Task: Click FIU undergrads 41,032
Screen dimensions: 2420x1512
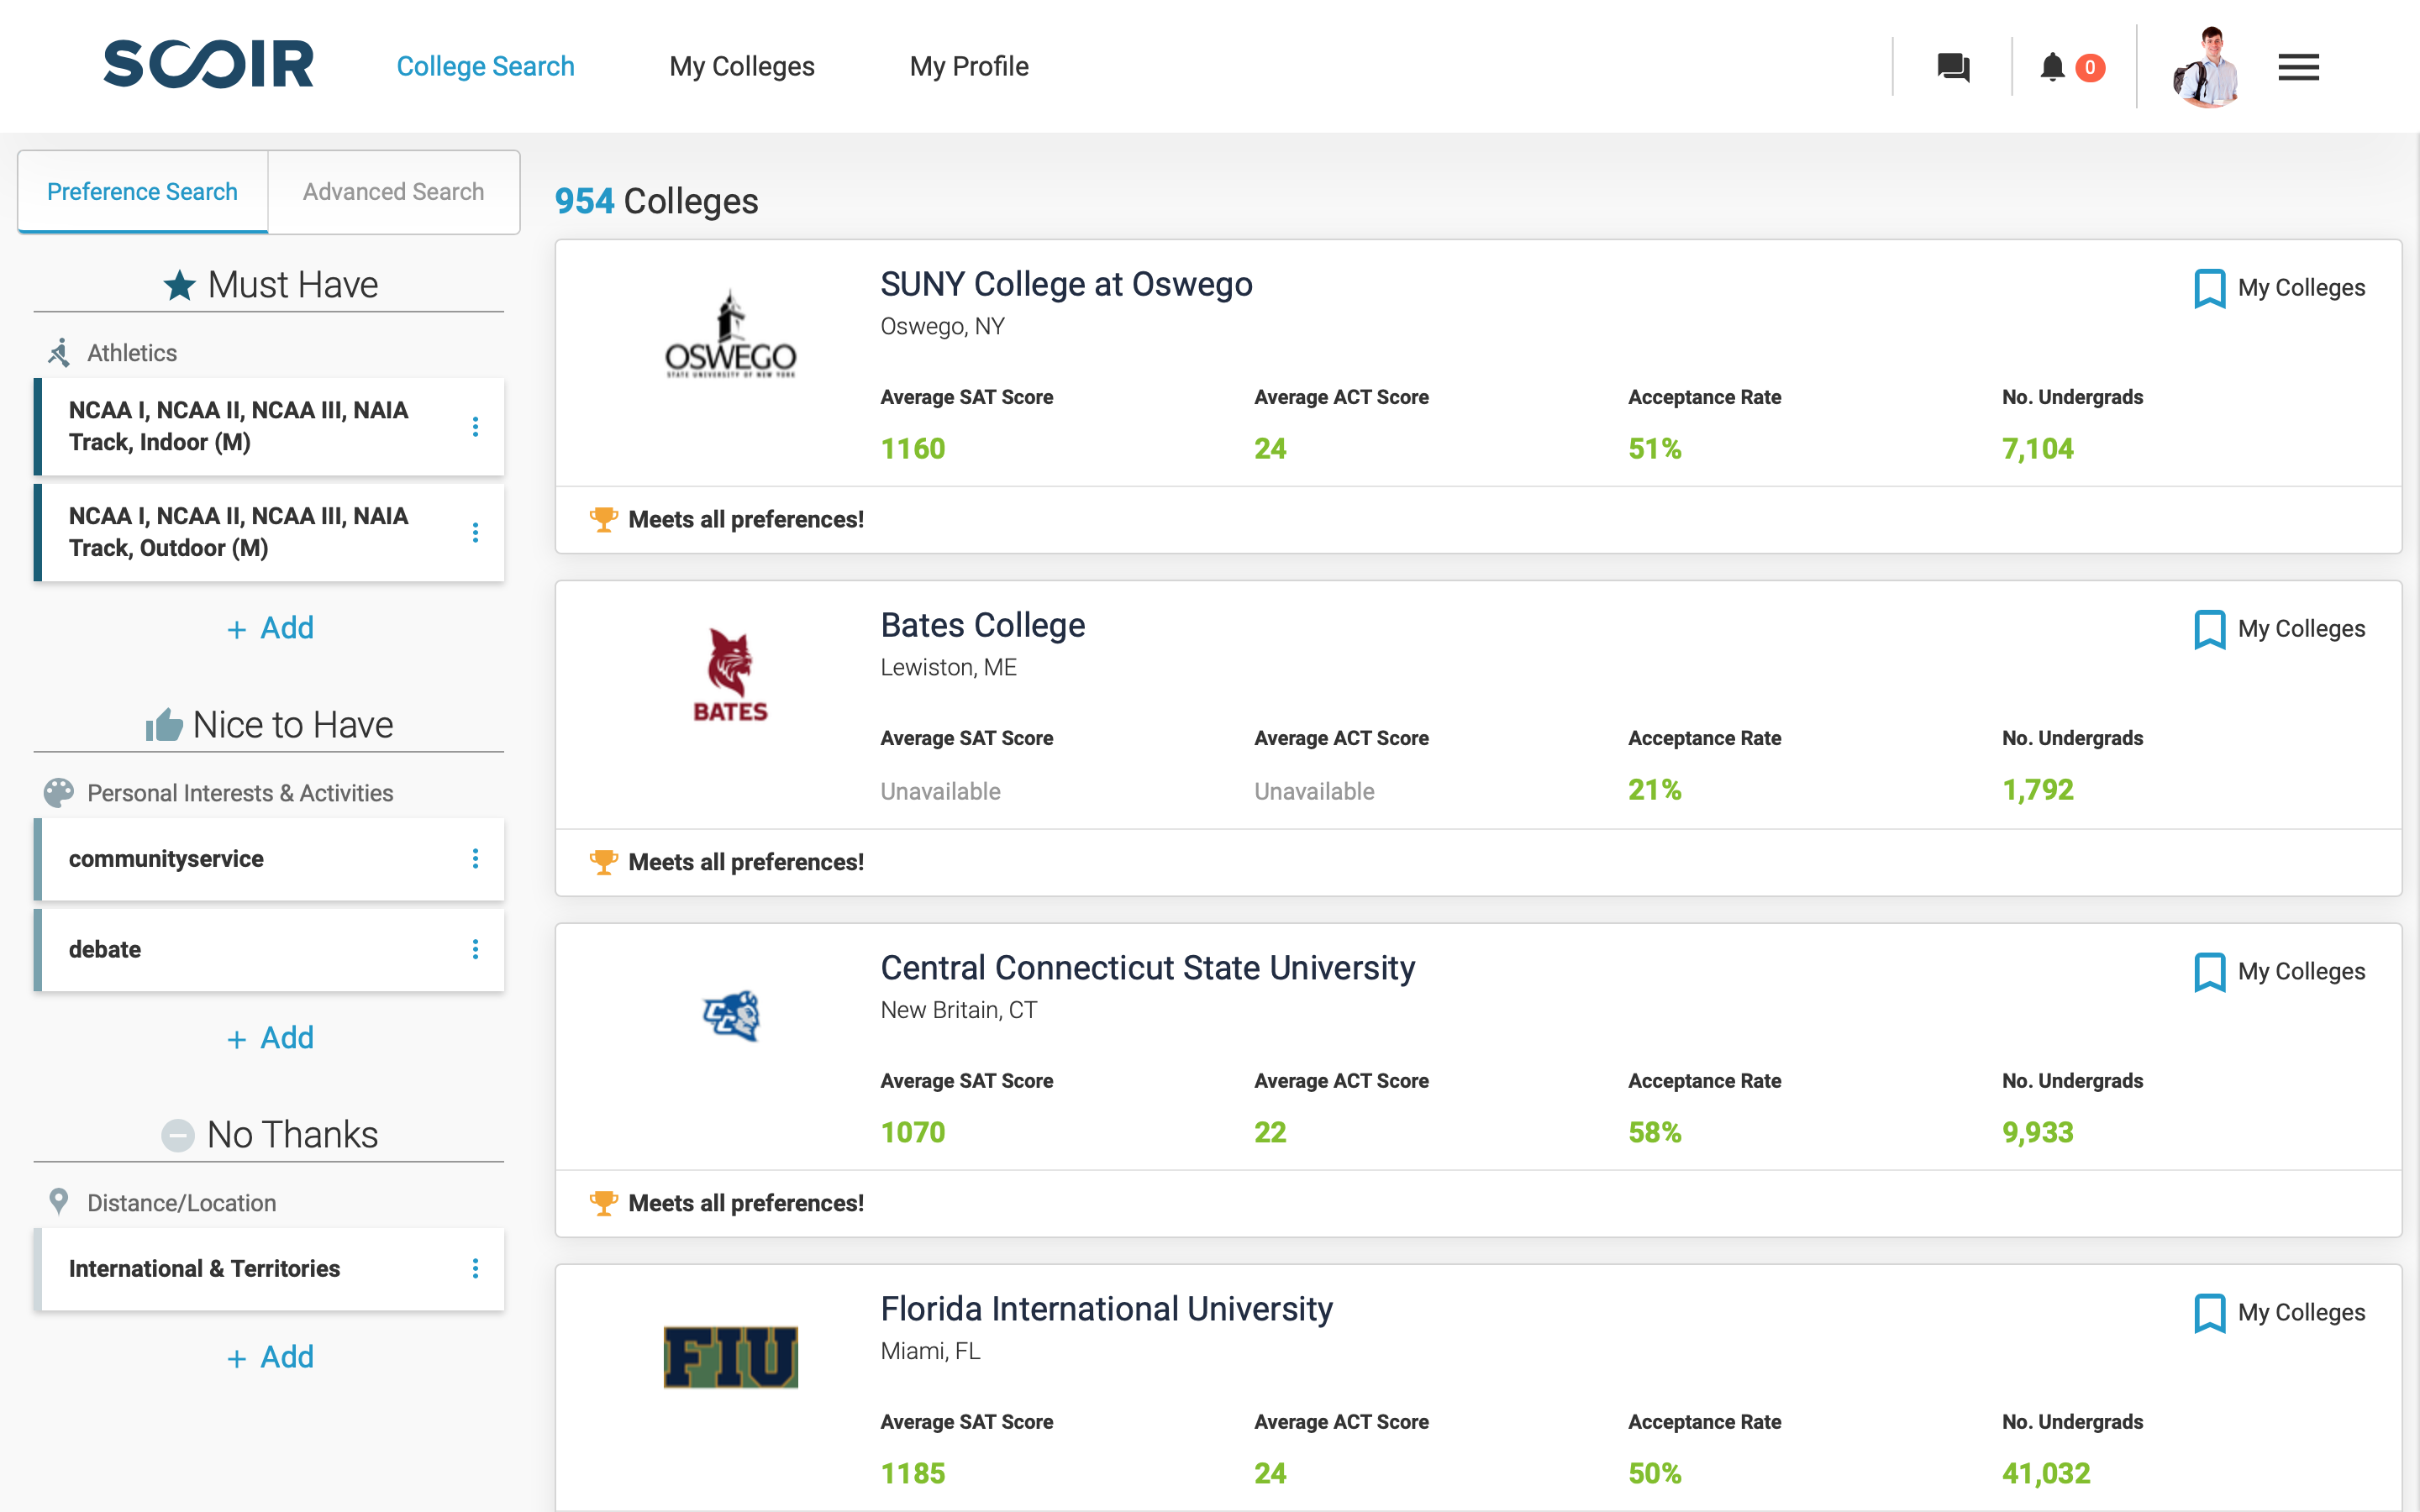Action: click(2046, 1473)
